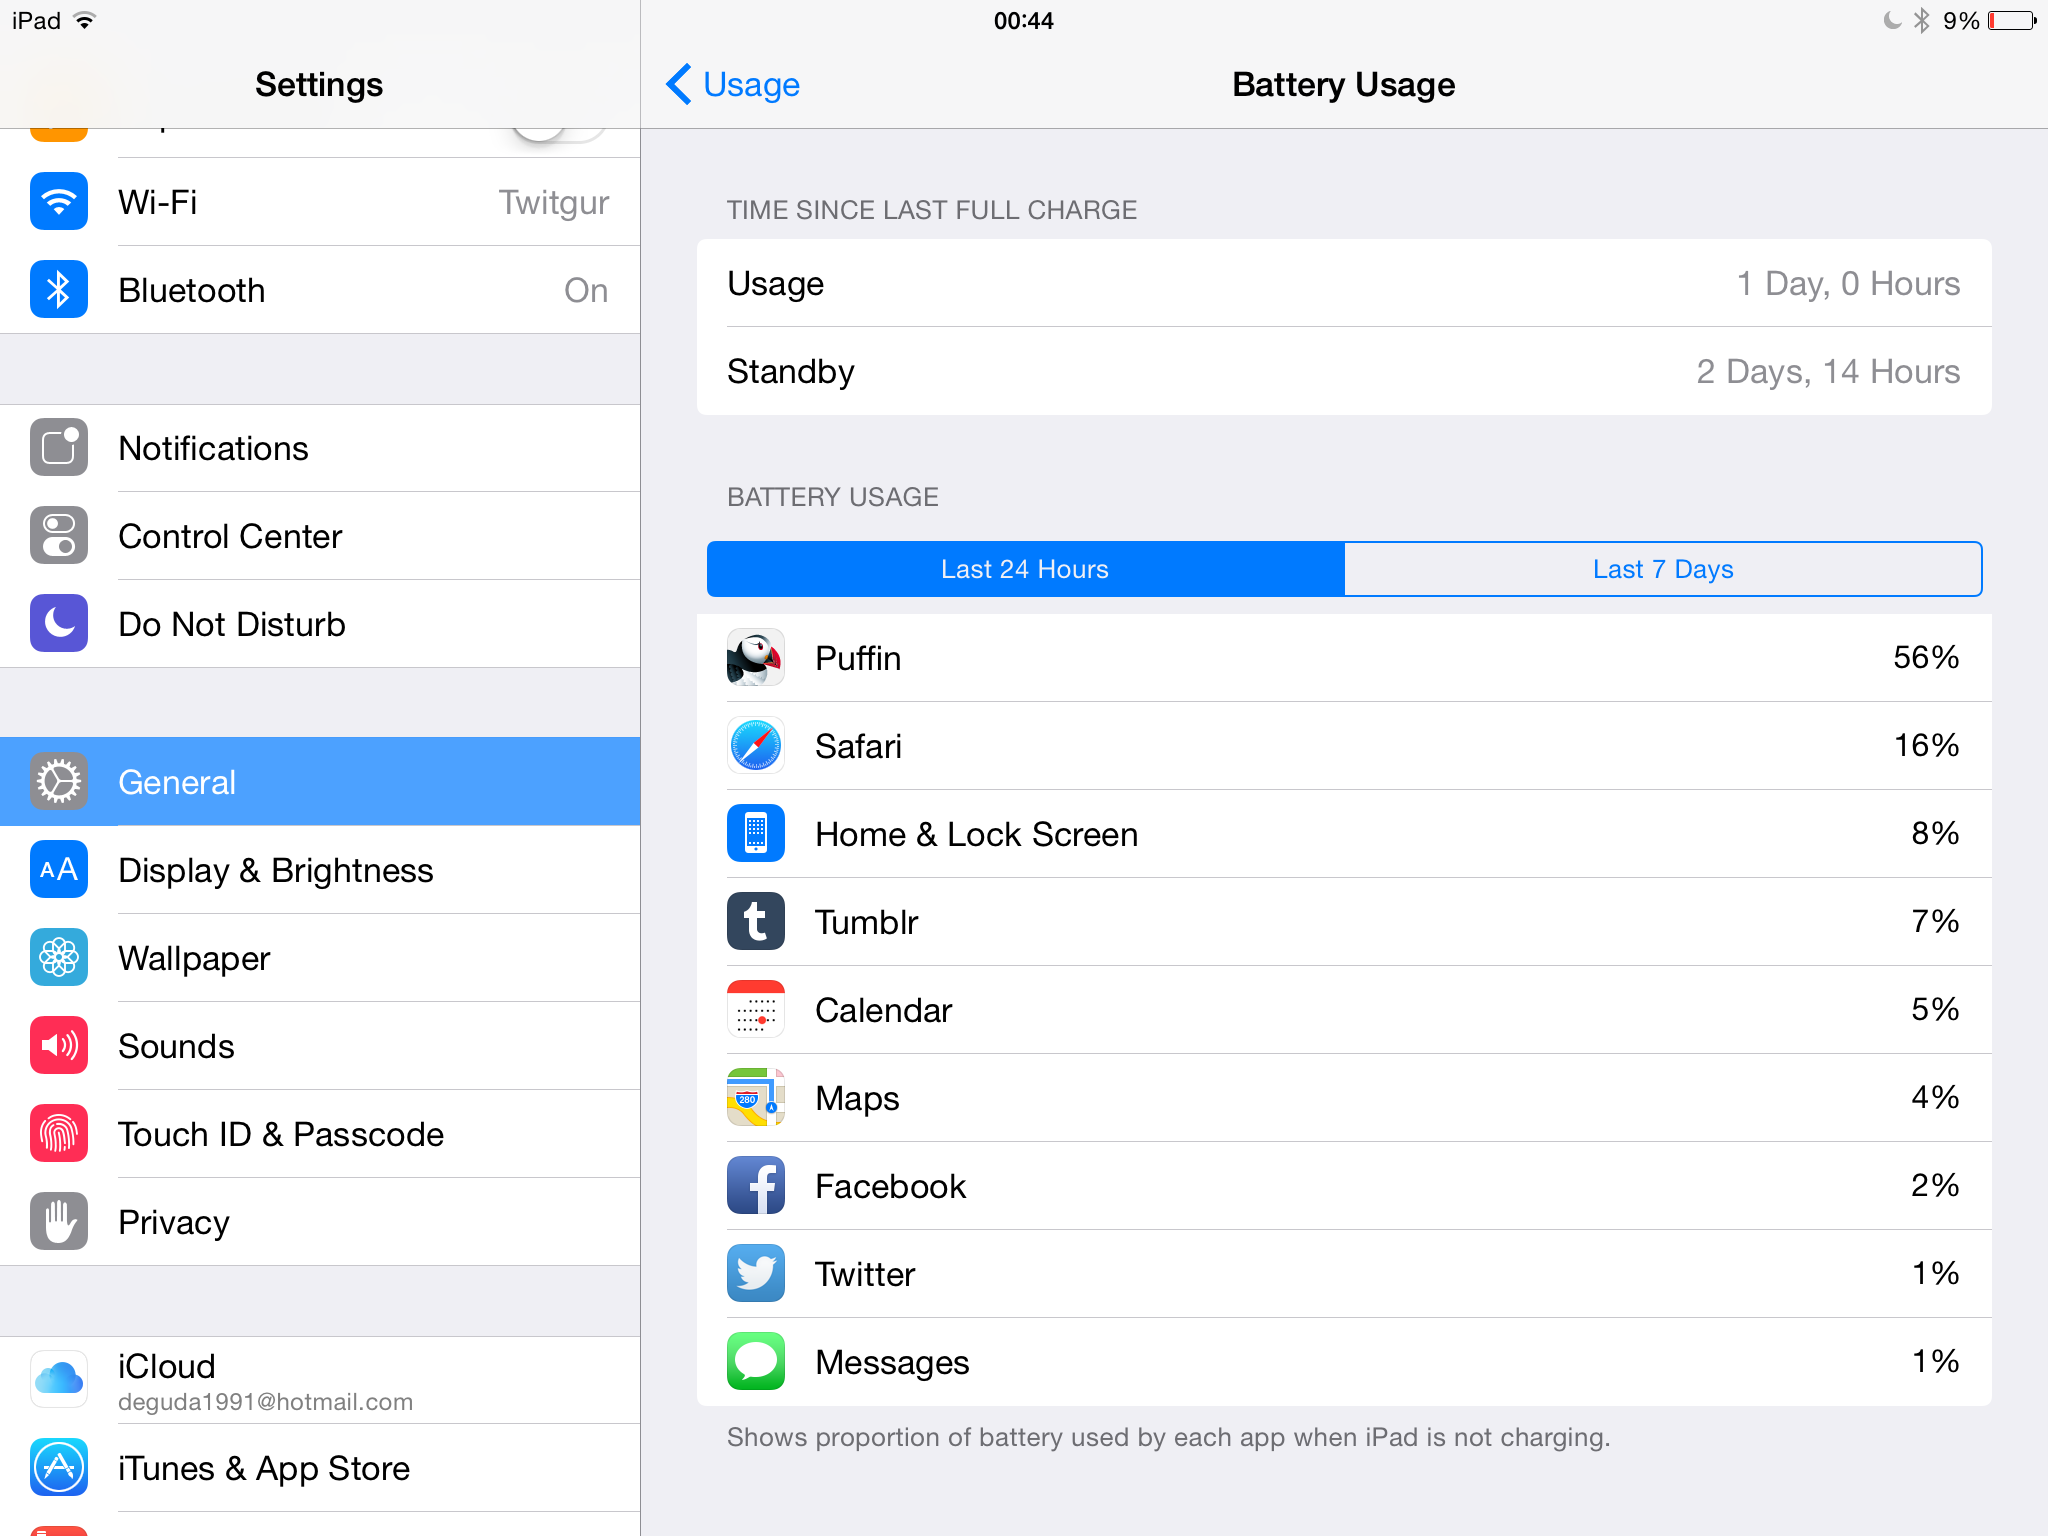Select the Last 24 Hours tab
2048x1536 pixels.
1025,569
